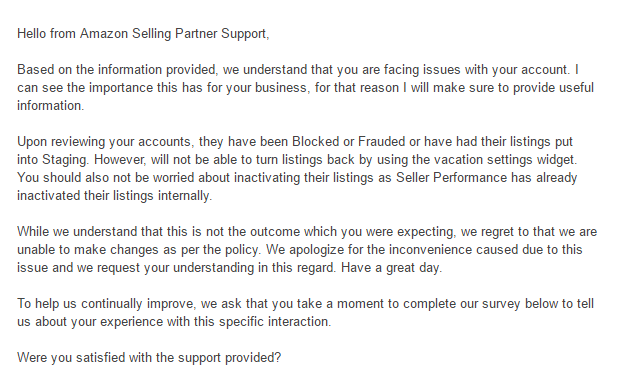This screenshot has height=383, width=640.
Task: Click the phrase 'inactivated their listings internally'
Action: point(114,195)
